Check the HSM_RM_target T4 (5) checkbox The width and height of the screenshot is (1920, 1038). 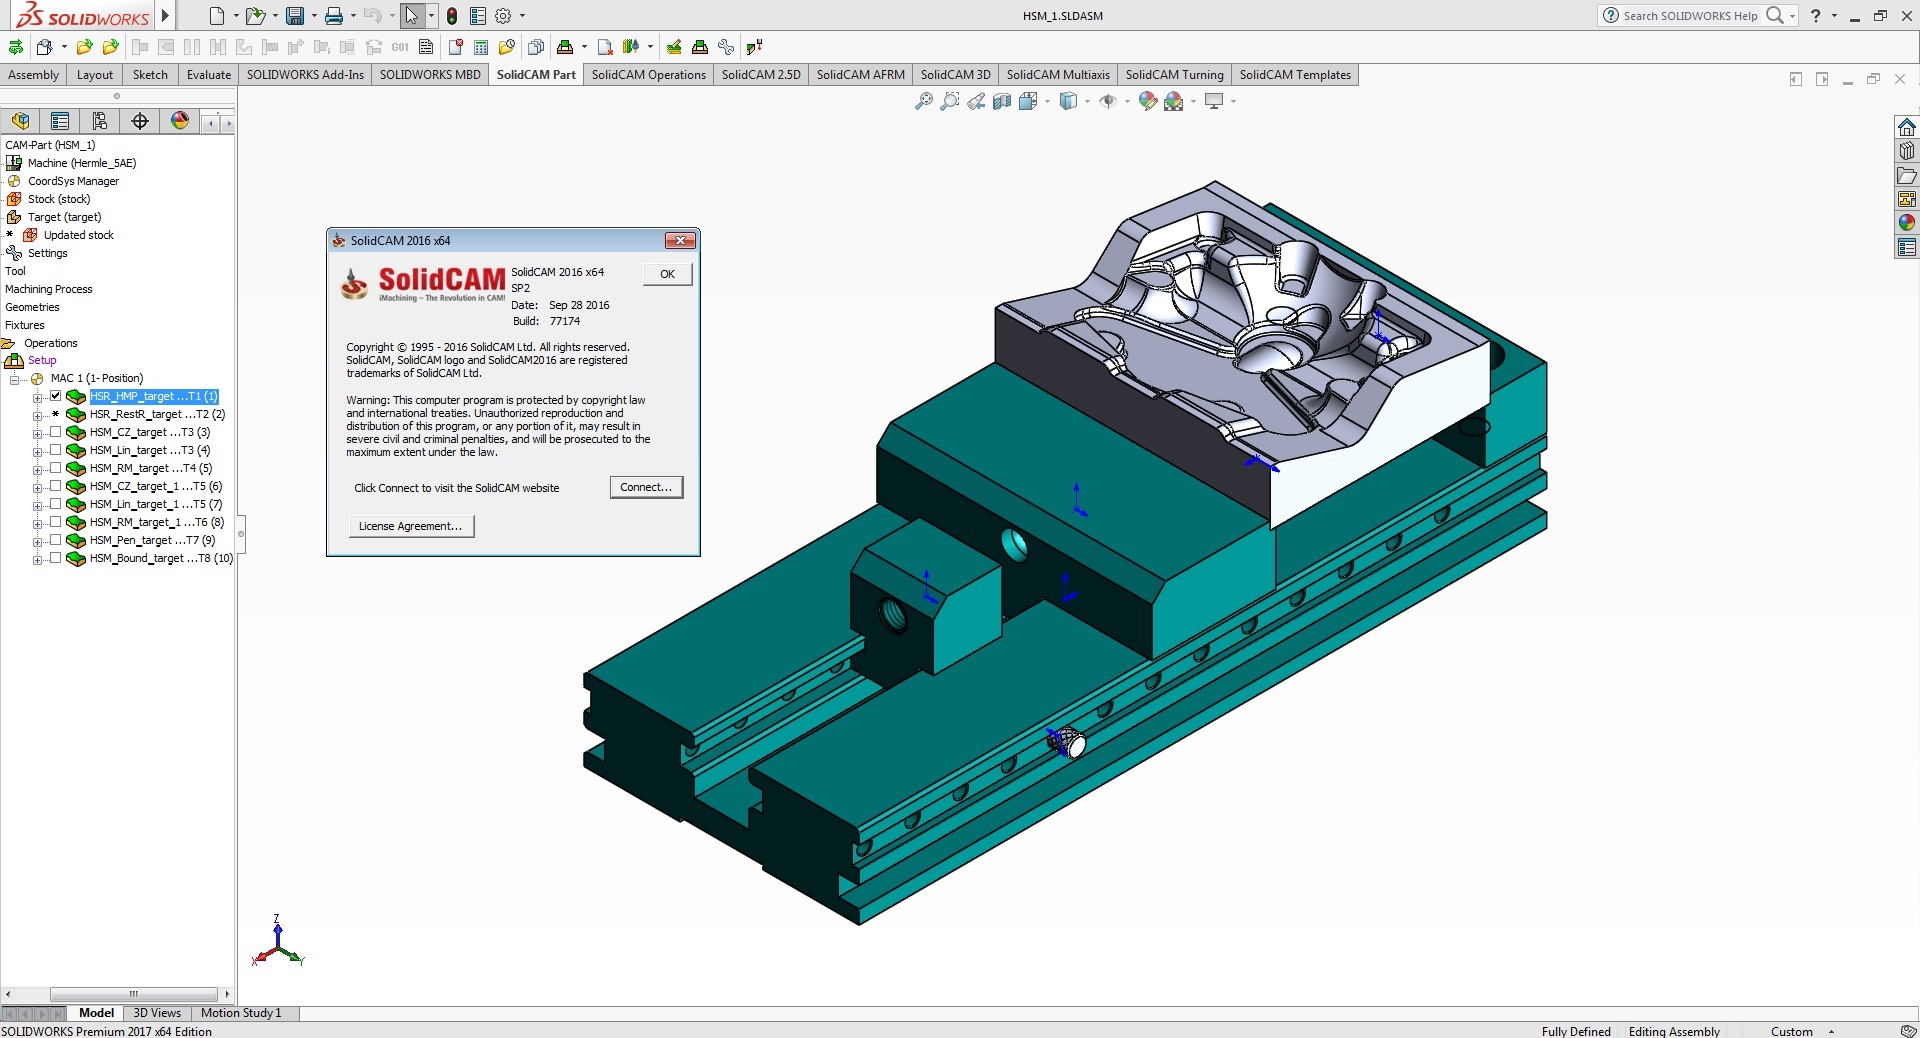(56, 468)
